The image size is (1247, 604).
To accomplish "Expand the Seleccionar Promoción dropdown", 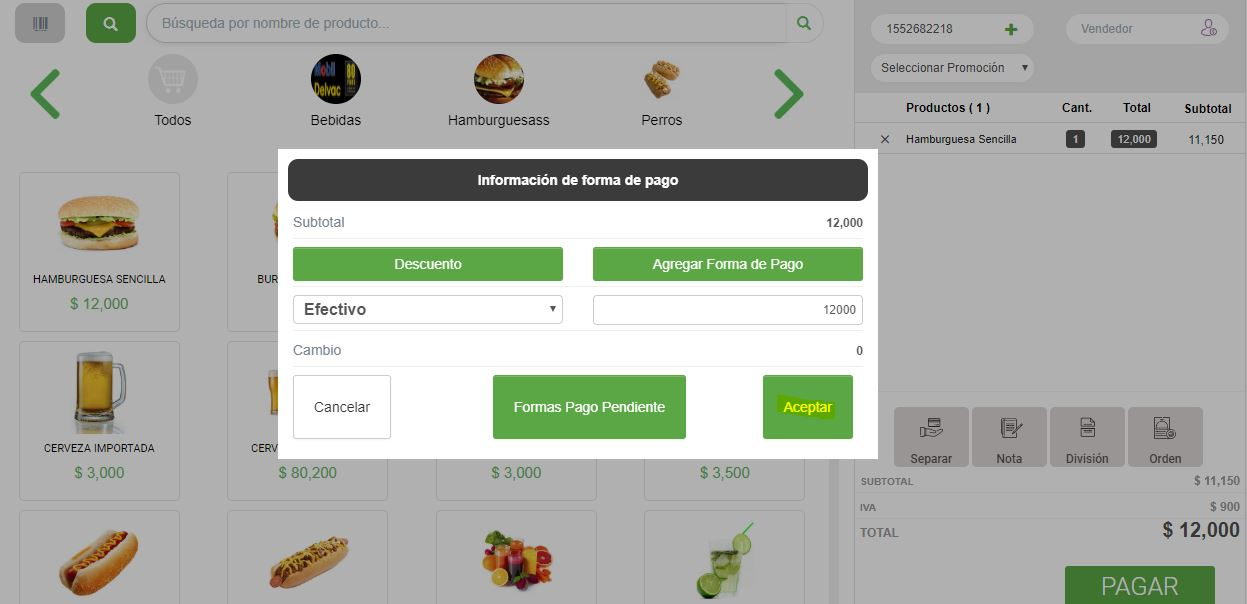I will (x=952, y=68).
